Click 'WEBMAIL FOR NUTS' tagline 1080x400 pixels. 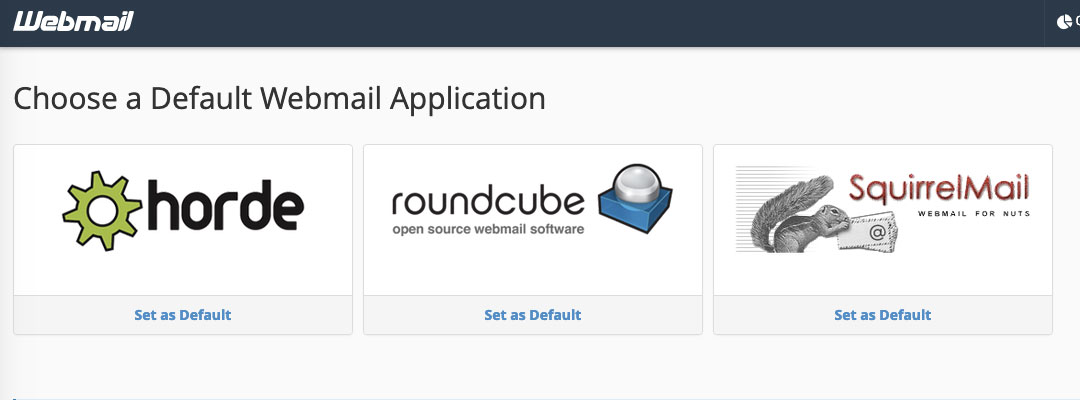click(x=974, y=213)
